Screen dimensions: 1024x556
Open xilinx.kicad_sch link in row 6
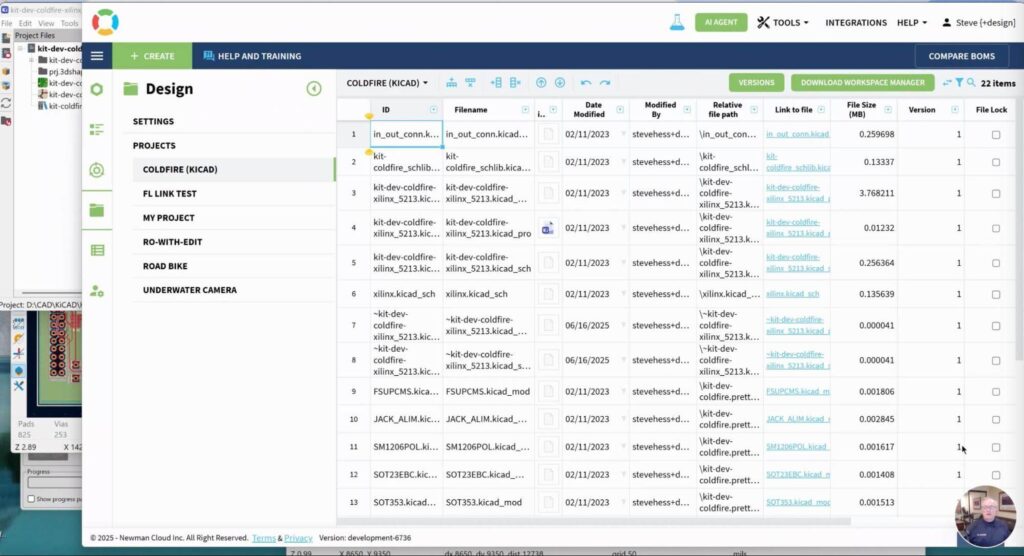[793, 294]
